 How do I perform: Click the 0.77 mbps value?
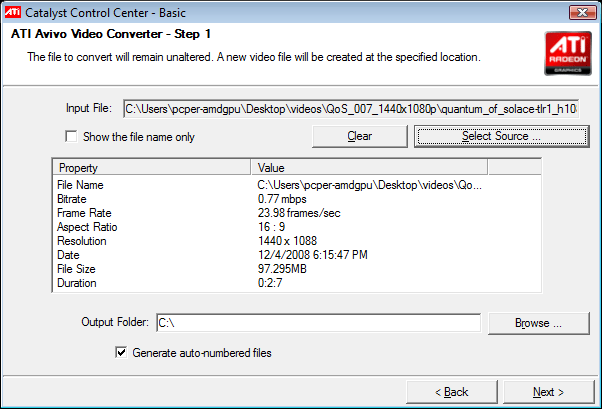282,199
